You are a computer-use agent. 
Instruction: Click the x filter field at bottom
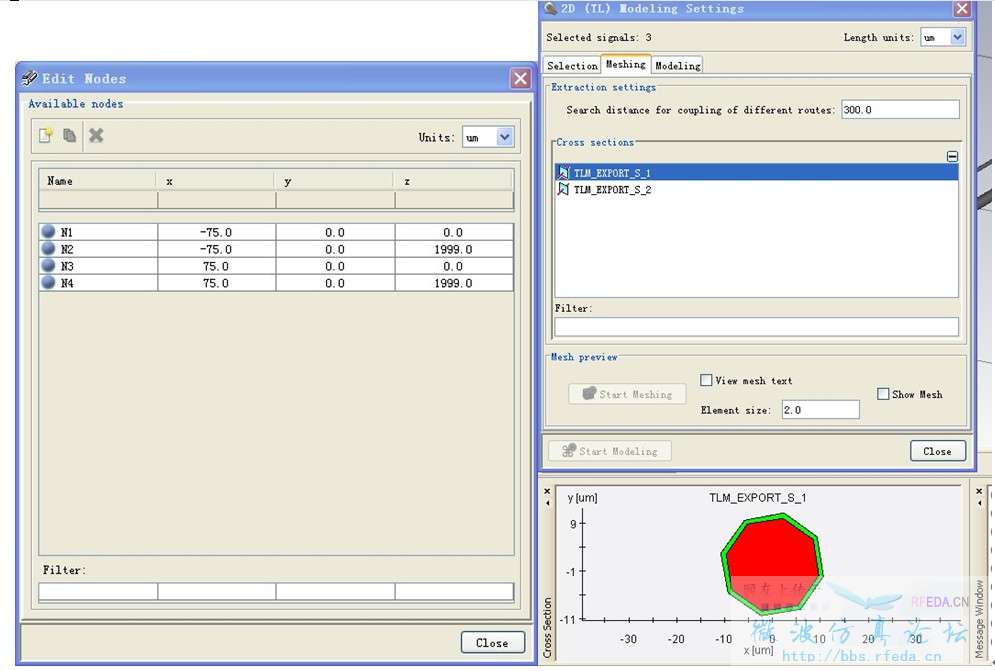(216, 592)
